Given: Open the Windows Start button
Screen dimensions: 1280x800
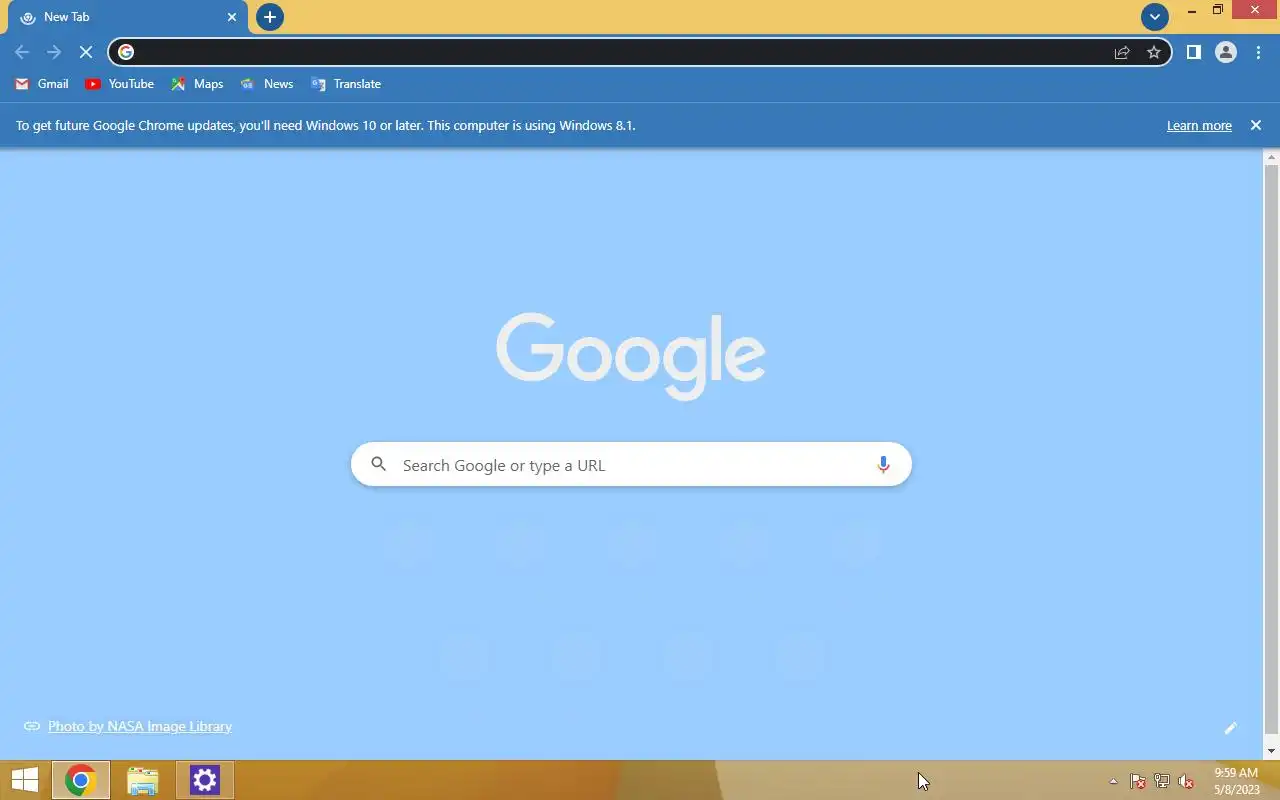Looking at the screenshot, I should (25, 780).
